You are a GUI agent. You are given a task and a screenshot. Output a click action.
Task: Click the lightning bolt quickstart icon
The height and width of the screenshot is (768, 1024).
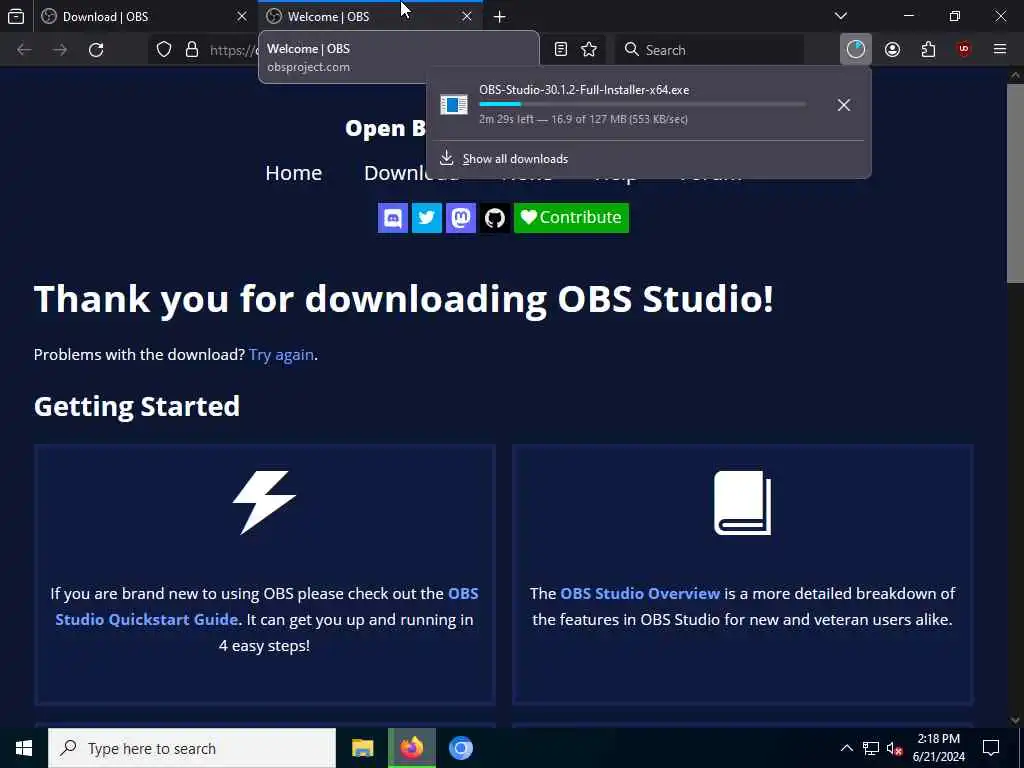[264, 502]
